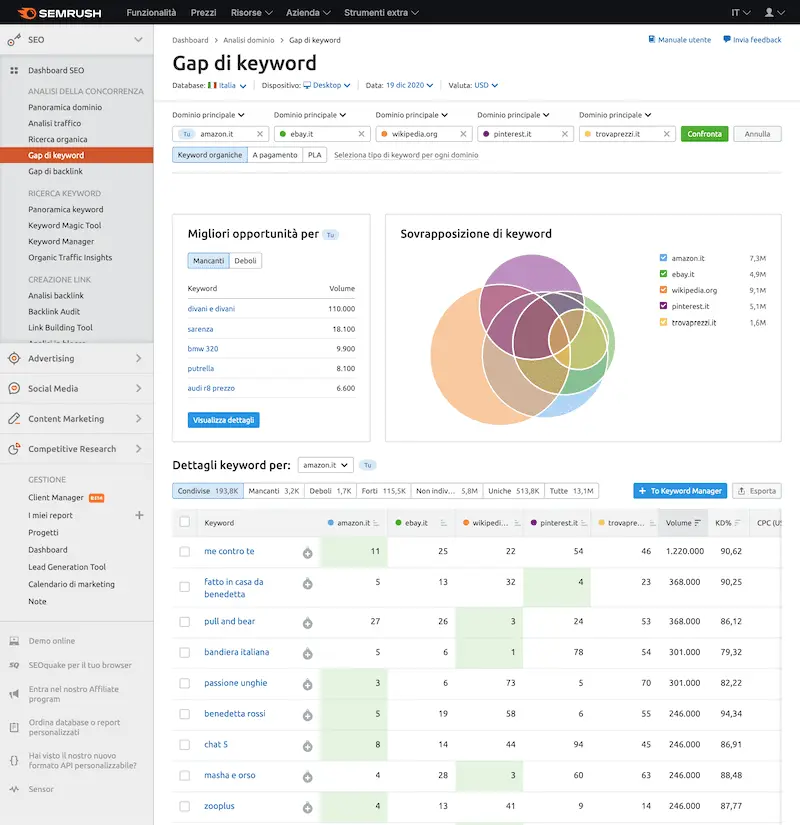
Task: Click the Ordina database report icon
Action: (x=14, y=727)
